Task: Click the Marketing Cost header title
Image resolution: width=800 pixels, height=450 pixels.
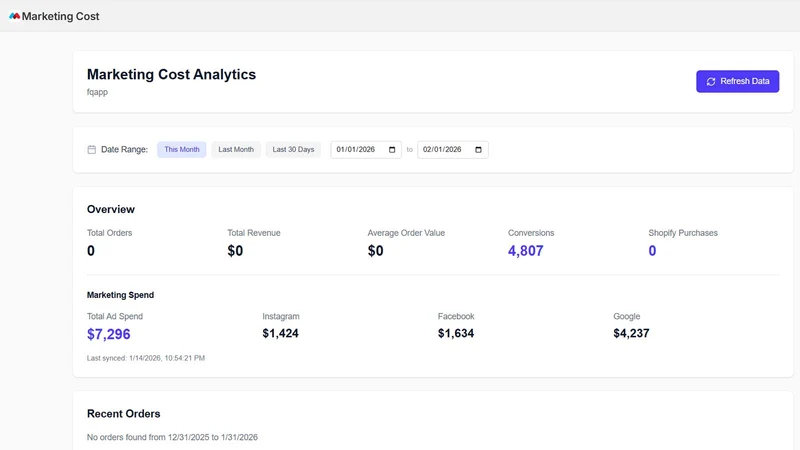Action: point(60,16)
